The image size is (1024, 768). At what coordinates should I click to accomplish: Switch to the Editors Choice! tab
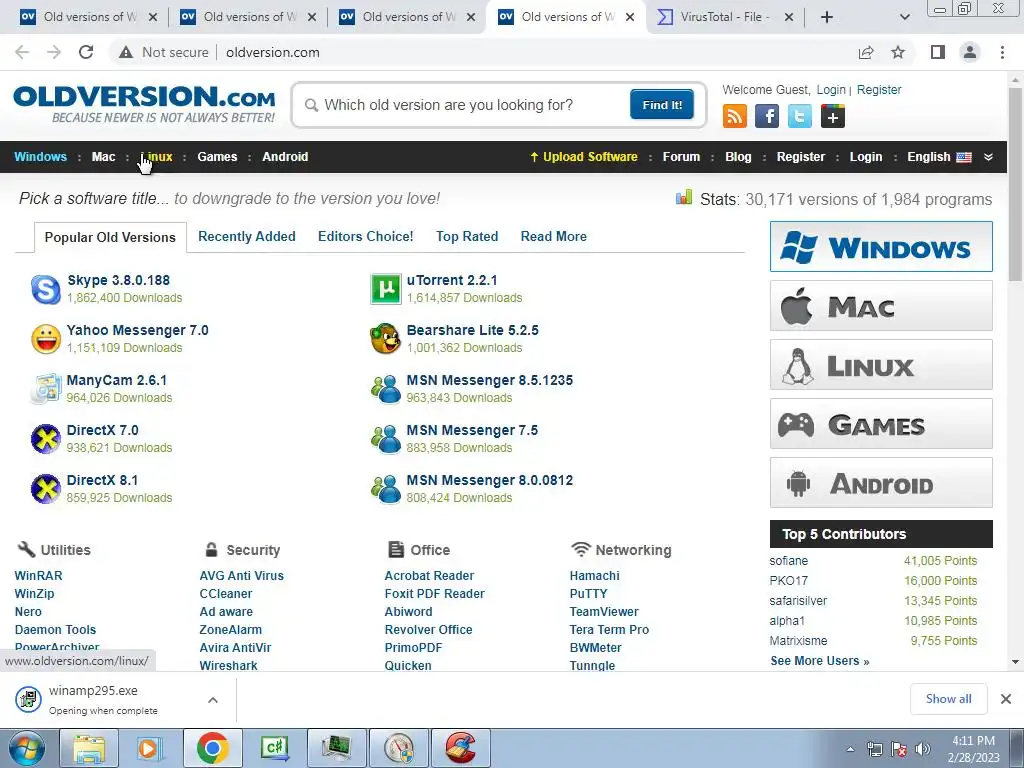point(366,236)
